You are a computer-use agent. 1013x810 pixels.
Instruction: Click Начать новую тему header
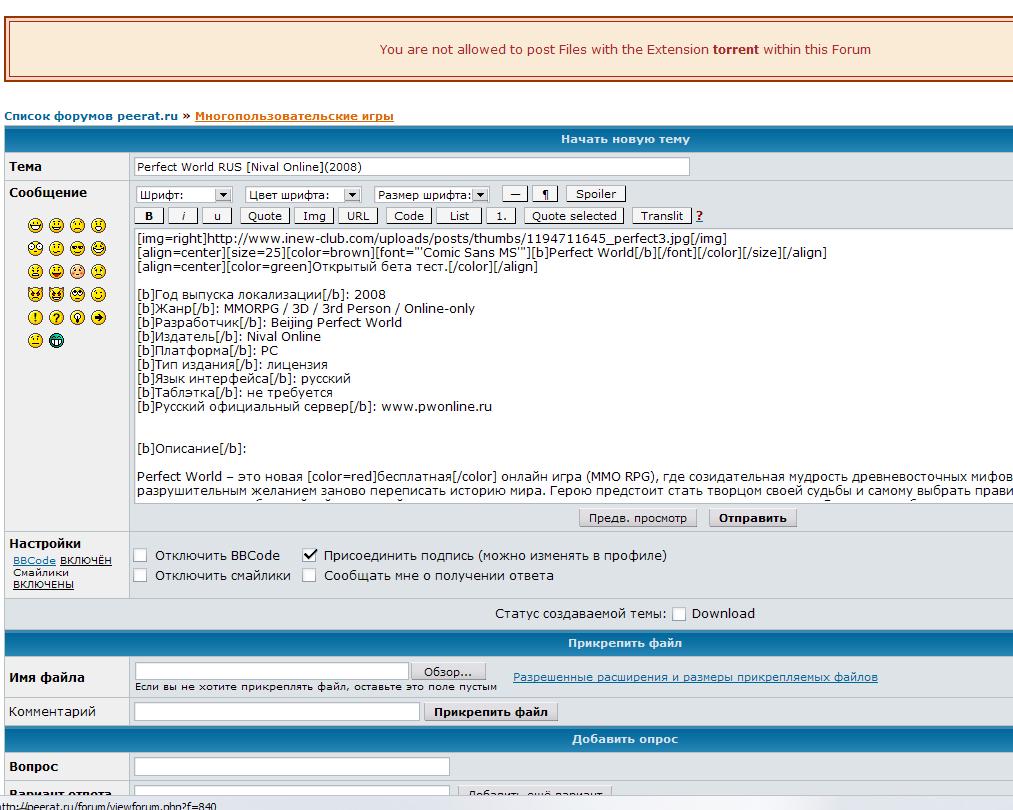tap(625, 139)
